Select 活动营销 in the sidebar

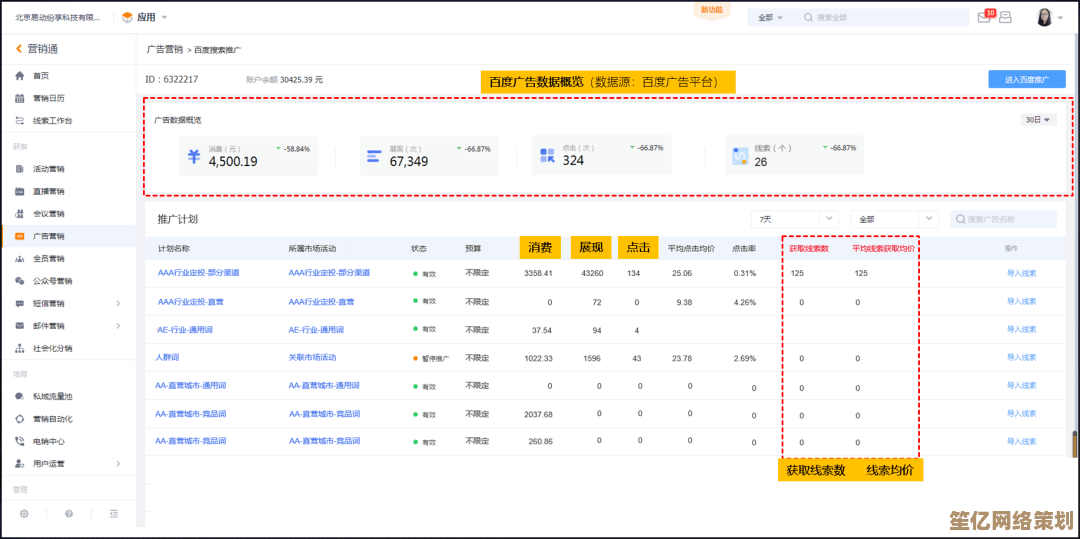(48, 169)
